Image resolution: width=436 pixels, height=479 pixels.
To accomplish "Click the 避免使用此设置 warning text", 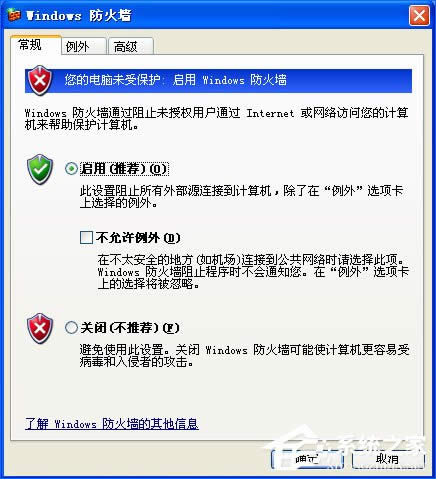I will click(244, 356).
